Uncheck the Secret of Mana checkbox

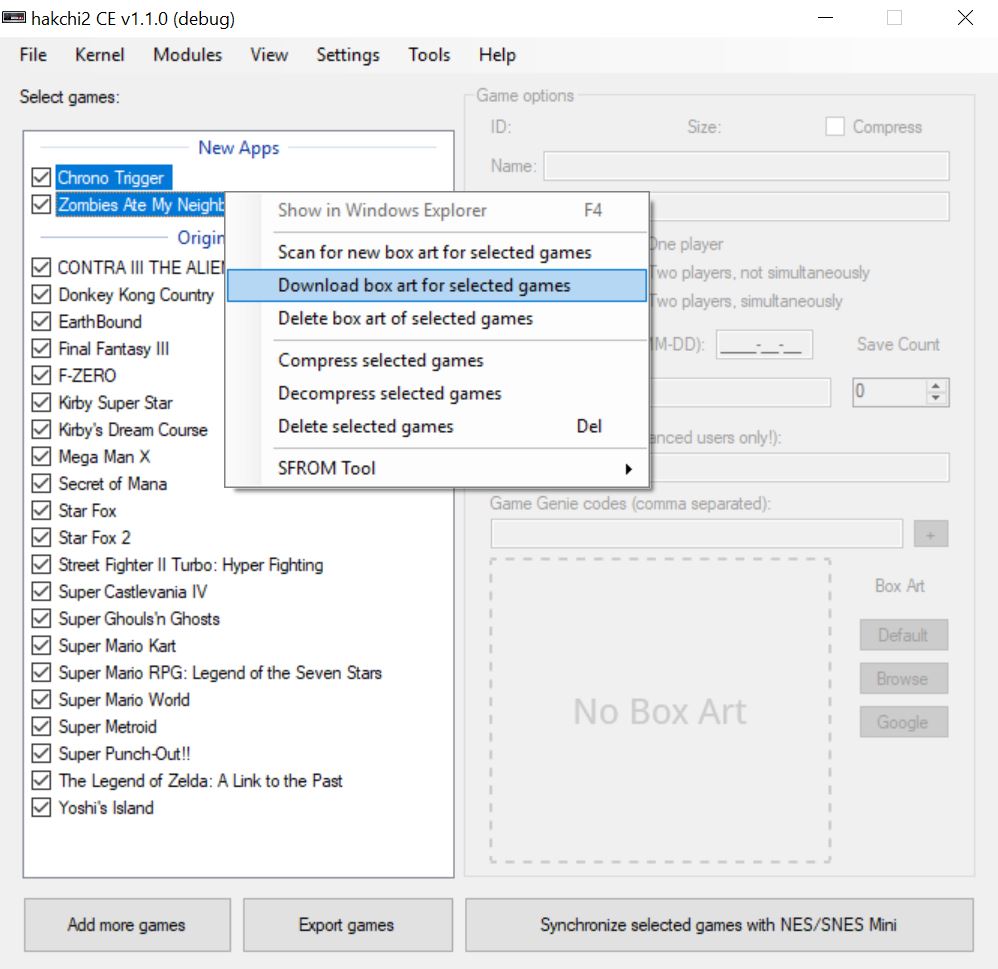pyautogui.click(x=41, y=484)
